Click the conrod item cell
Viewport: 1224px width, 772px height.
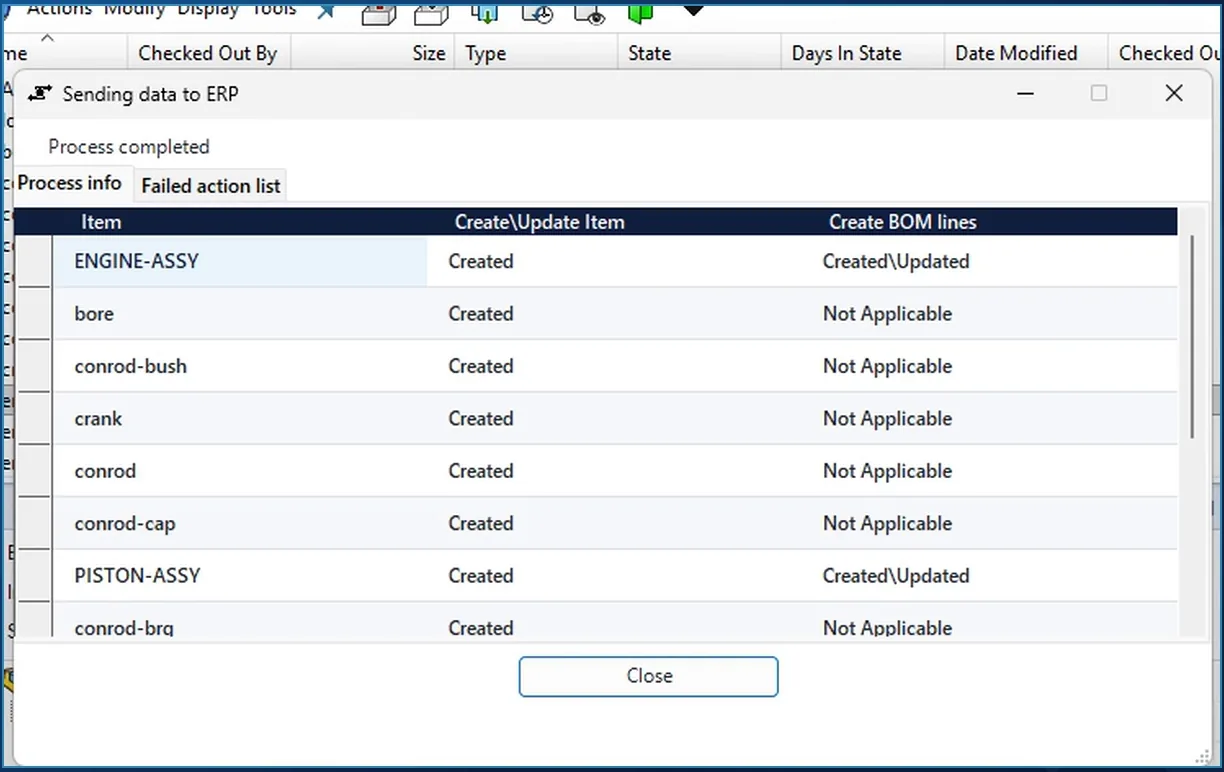240,471
